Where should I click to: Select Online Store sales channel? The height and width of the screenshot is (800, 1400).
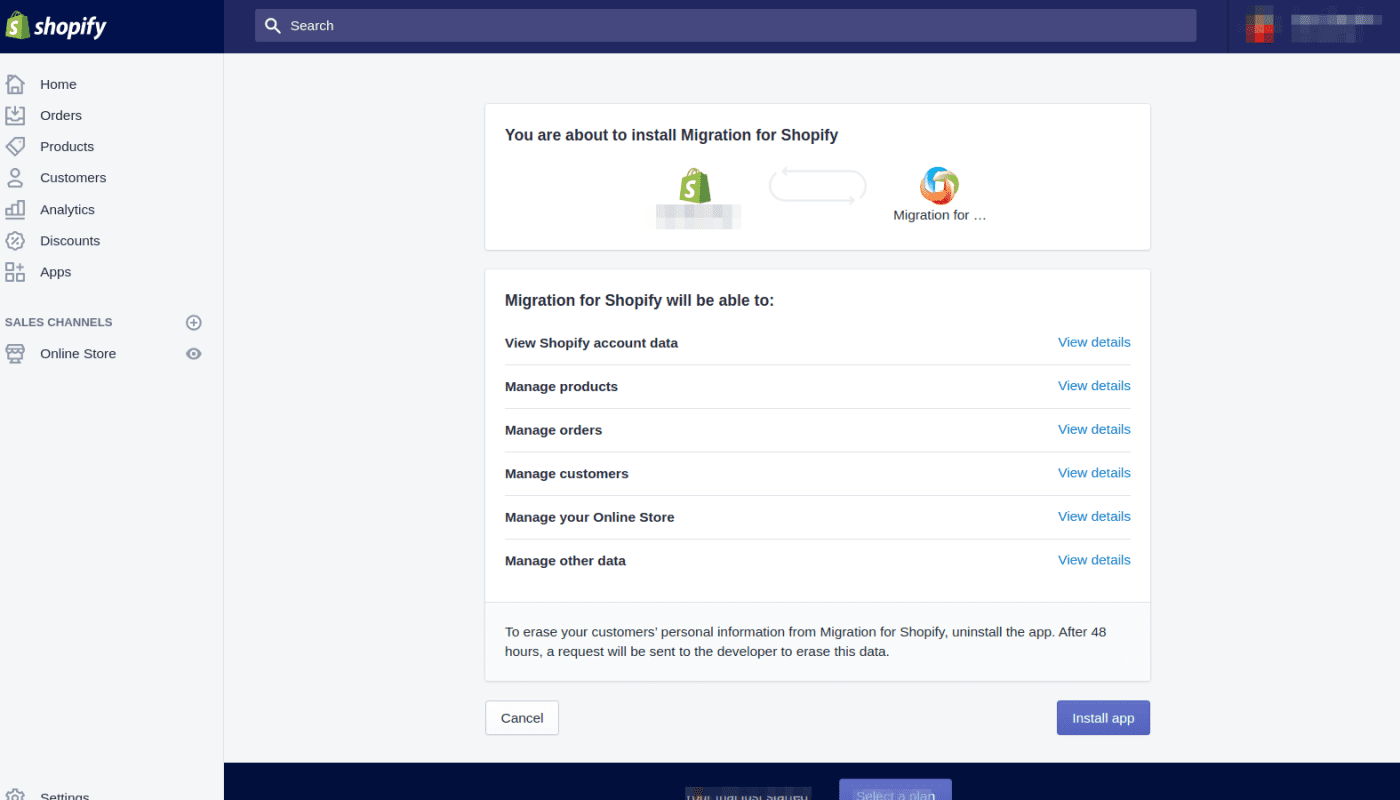(78, 353)
